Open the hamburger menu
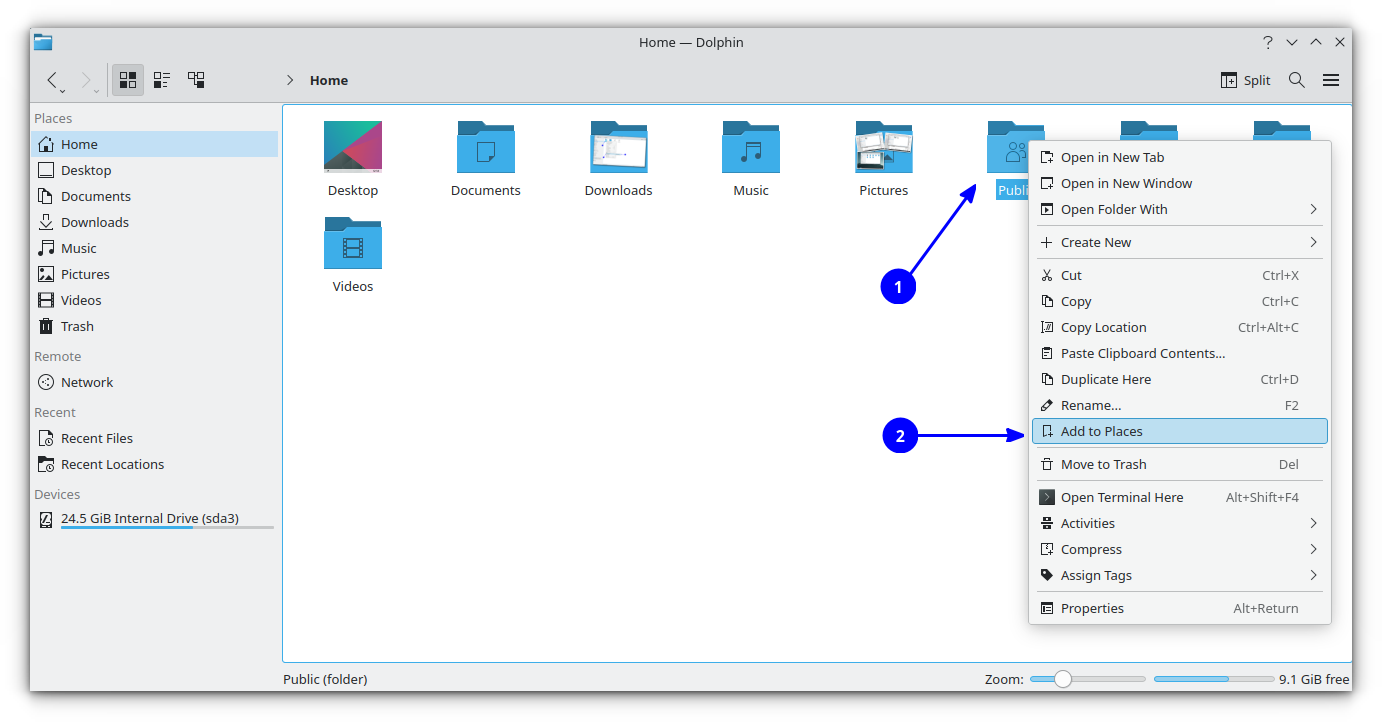This screenshot has height=723, width=1382. pyautogui.click(x=1331, y=80)
